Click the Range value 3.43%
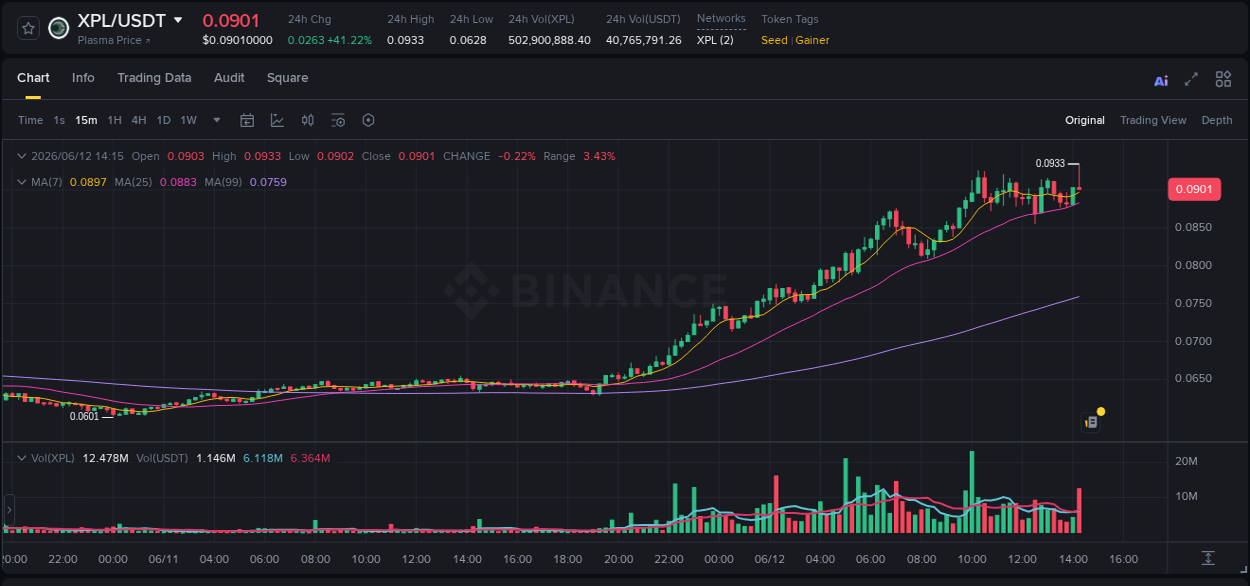The width and height of the screenshot is (1250, 586). (x=599, y=156)
